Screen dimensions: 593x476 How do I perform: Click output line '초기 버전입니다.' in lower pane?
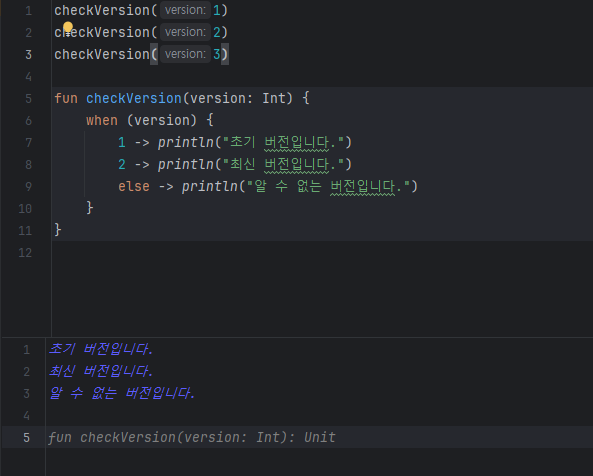(x=101, y=349)
